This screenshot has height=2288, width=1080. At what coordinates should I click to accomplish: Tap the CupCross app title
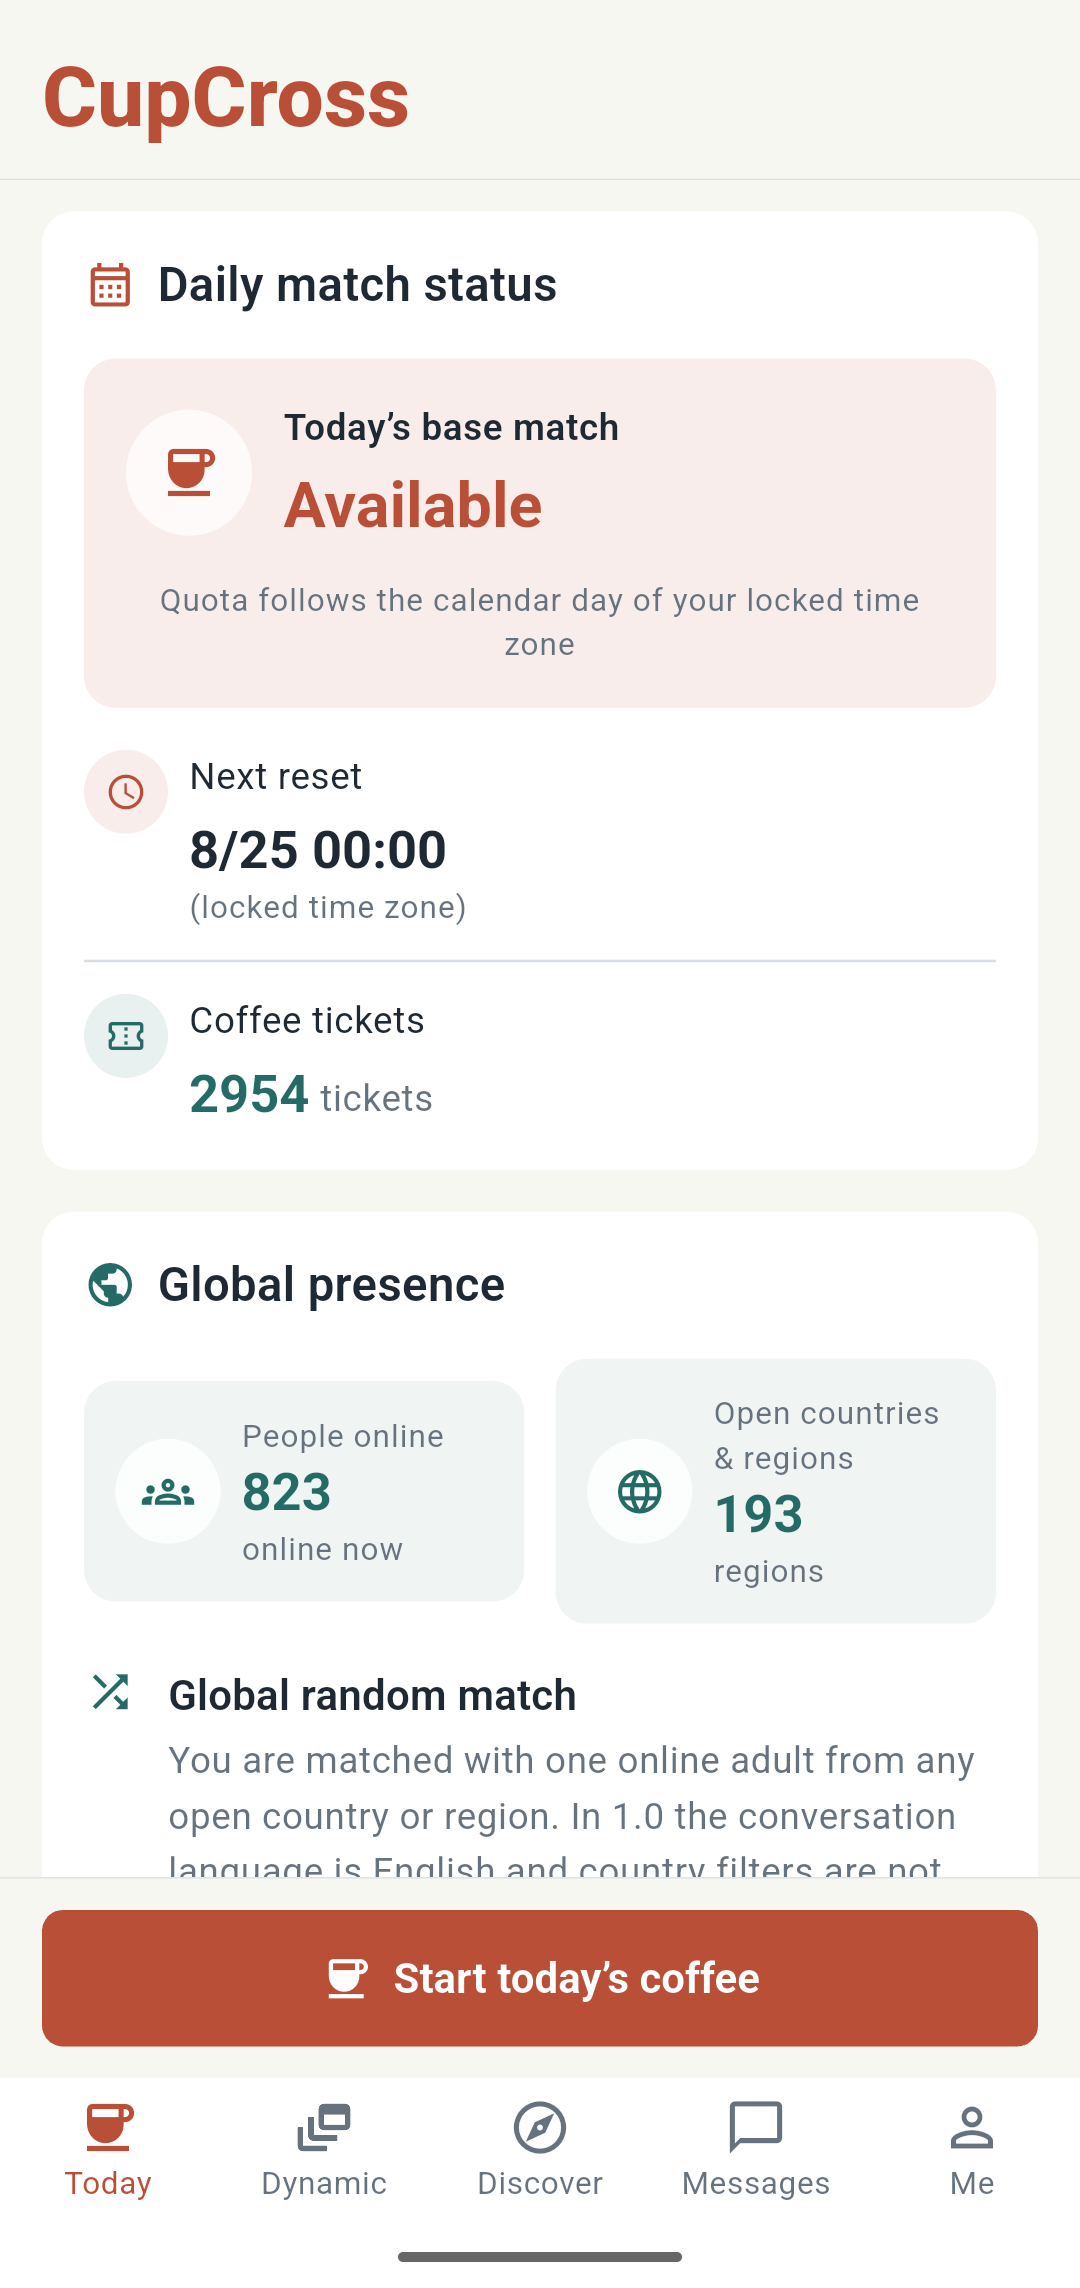(x=226, y=98)
